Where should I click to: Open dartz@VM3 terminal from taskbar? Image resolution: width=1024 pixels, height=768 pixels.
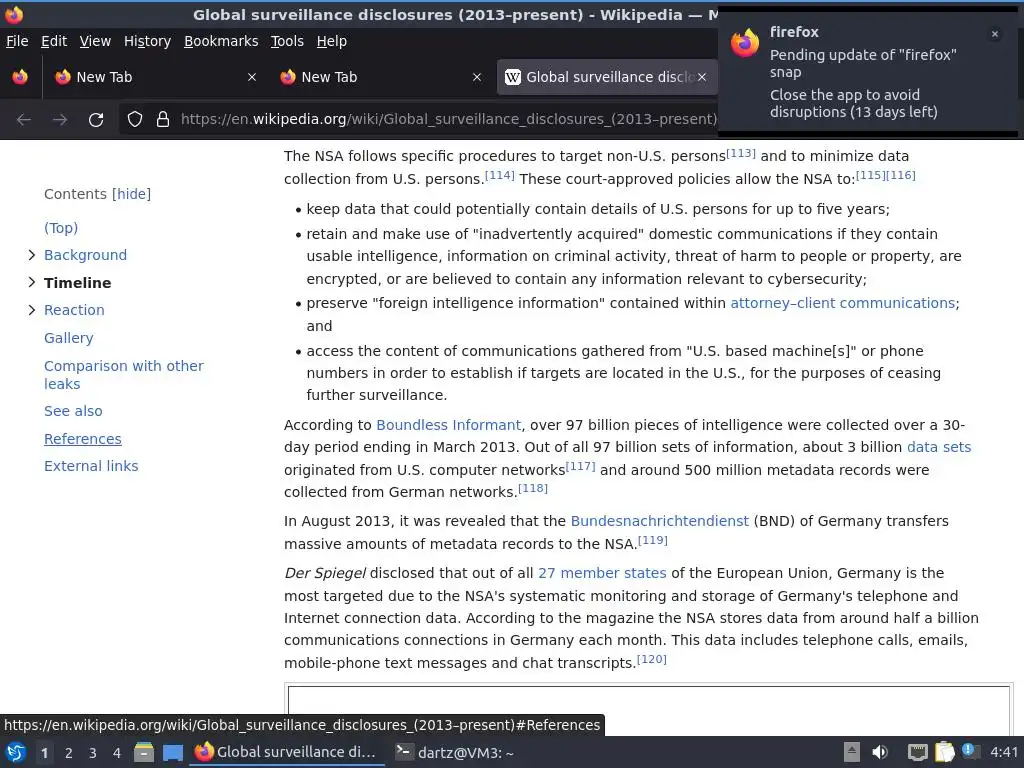pos(455,753)
